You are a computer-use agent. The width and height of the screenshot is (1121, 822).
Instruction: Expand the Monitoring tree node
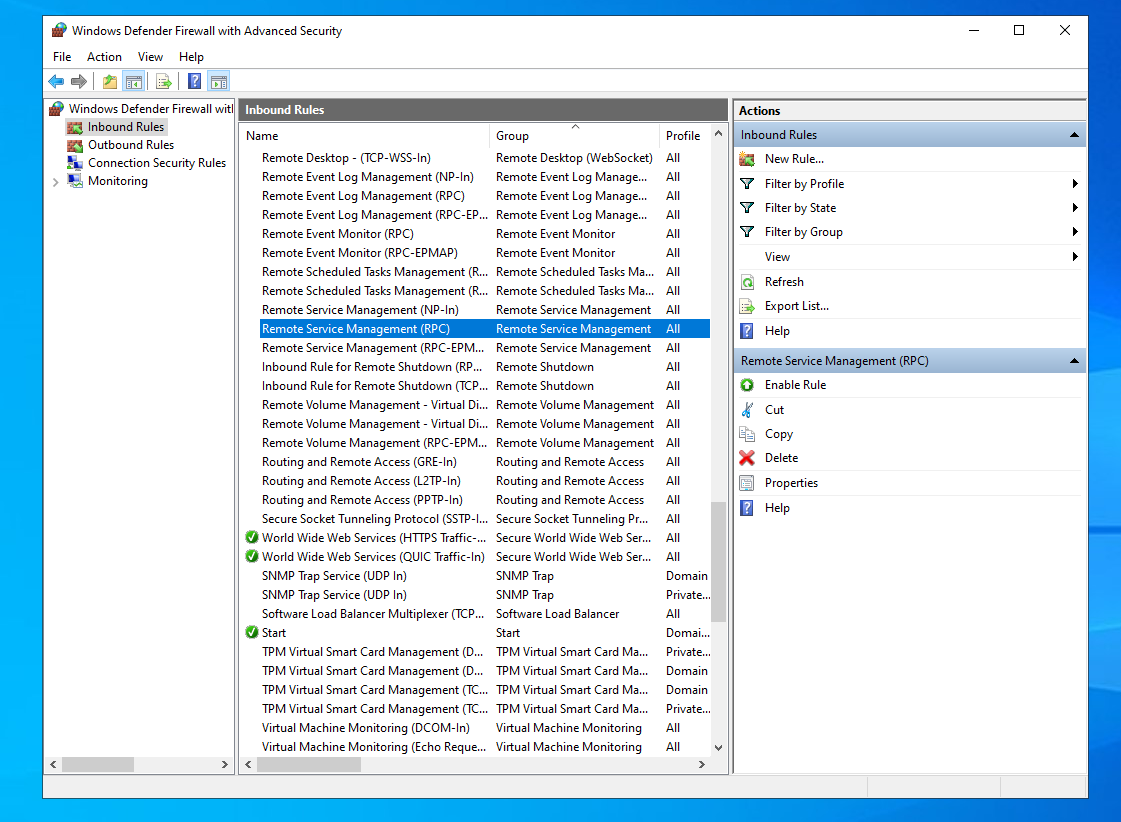[56, 182]
